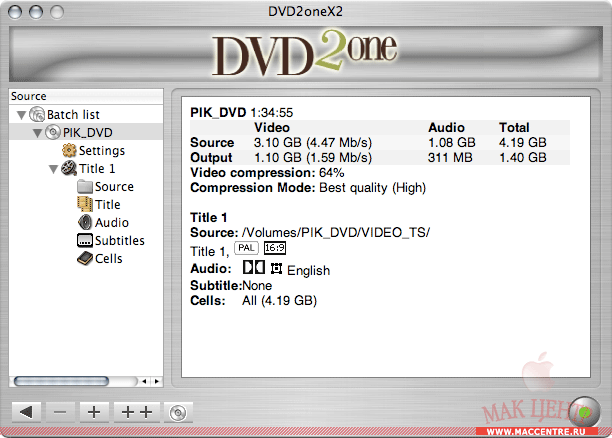The image size is (612, 438).
Task: Select the Title 1 tree row
Action: click(x=97, y=169)
